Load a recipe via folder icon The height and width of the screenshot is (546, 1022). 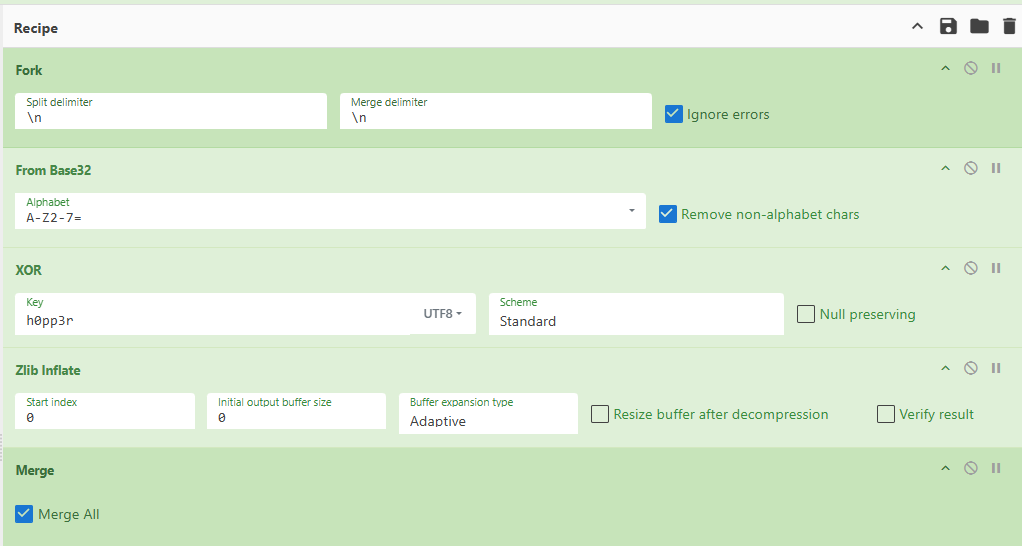coord(979,27)
